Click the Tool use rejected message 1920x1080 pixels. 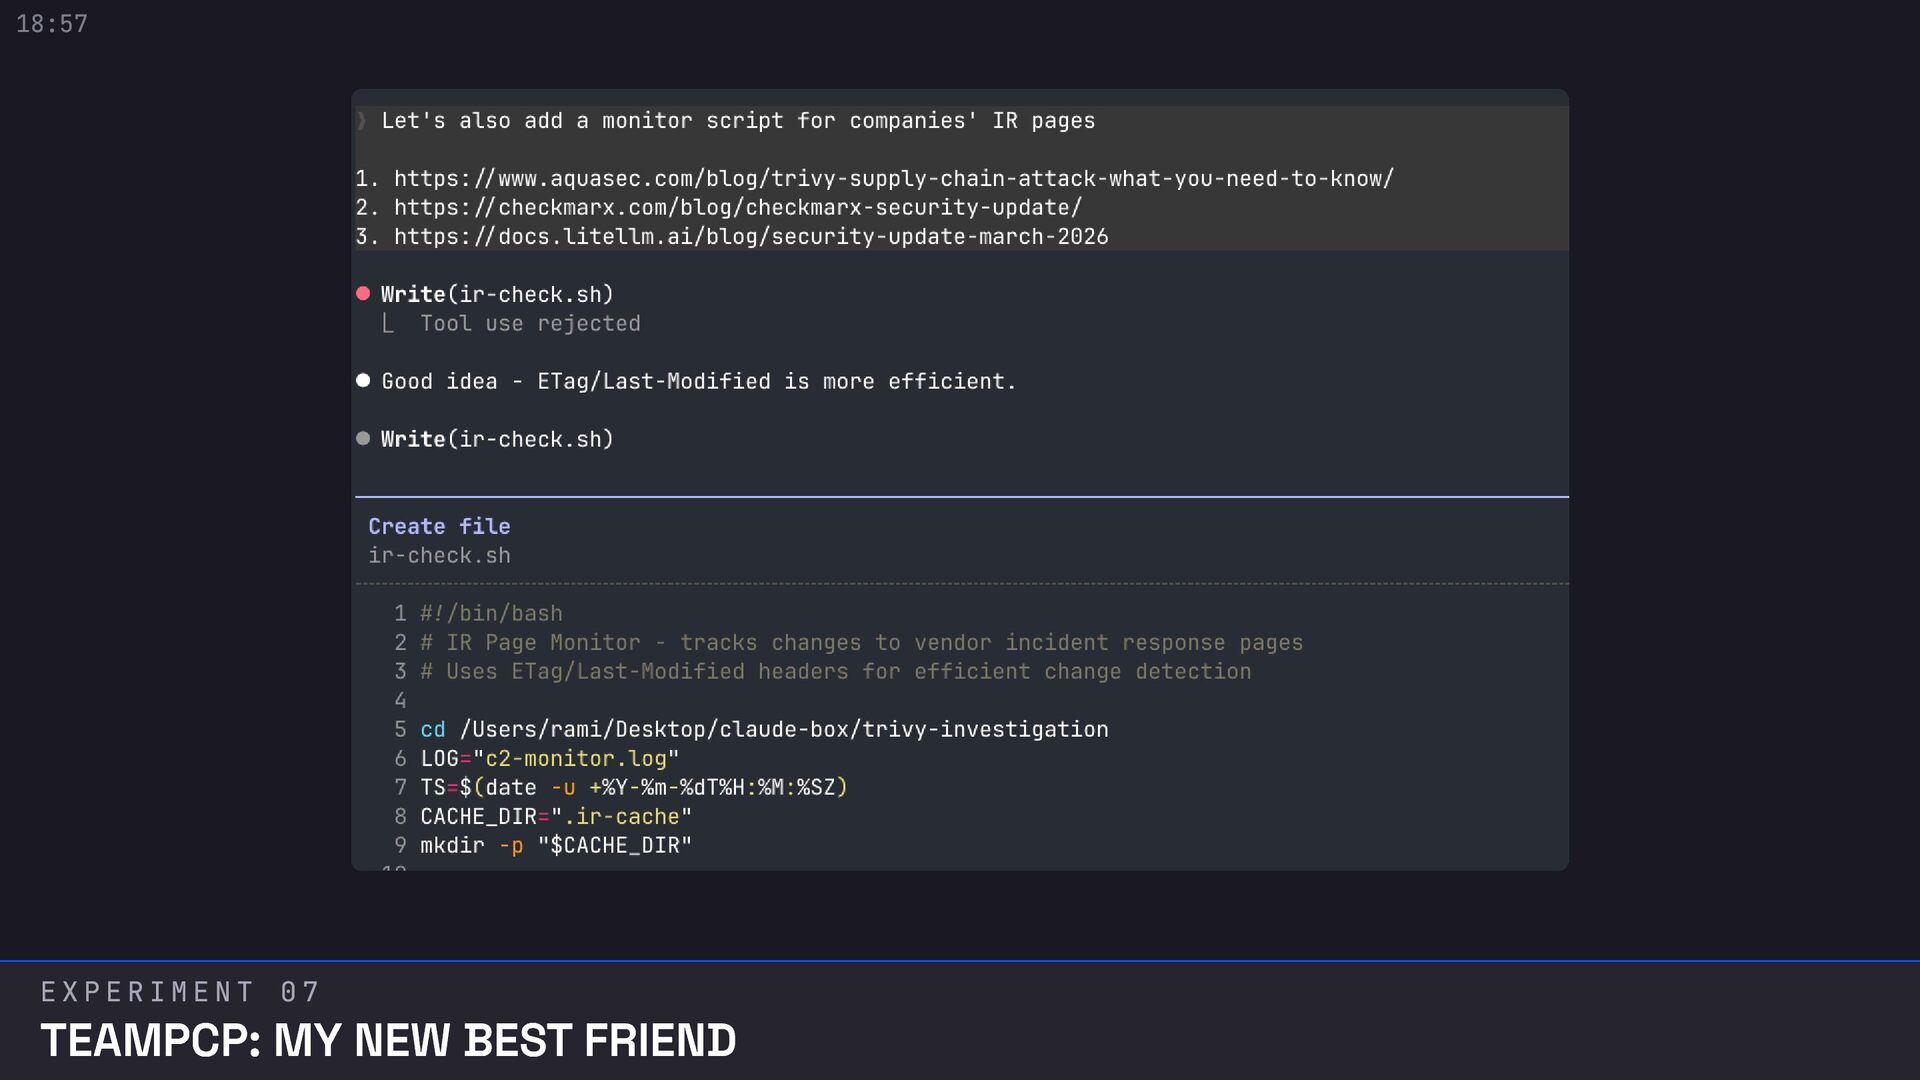click(x=530, y=324)
